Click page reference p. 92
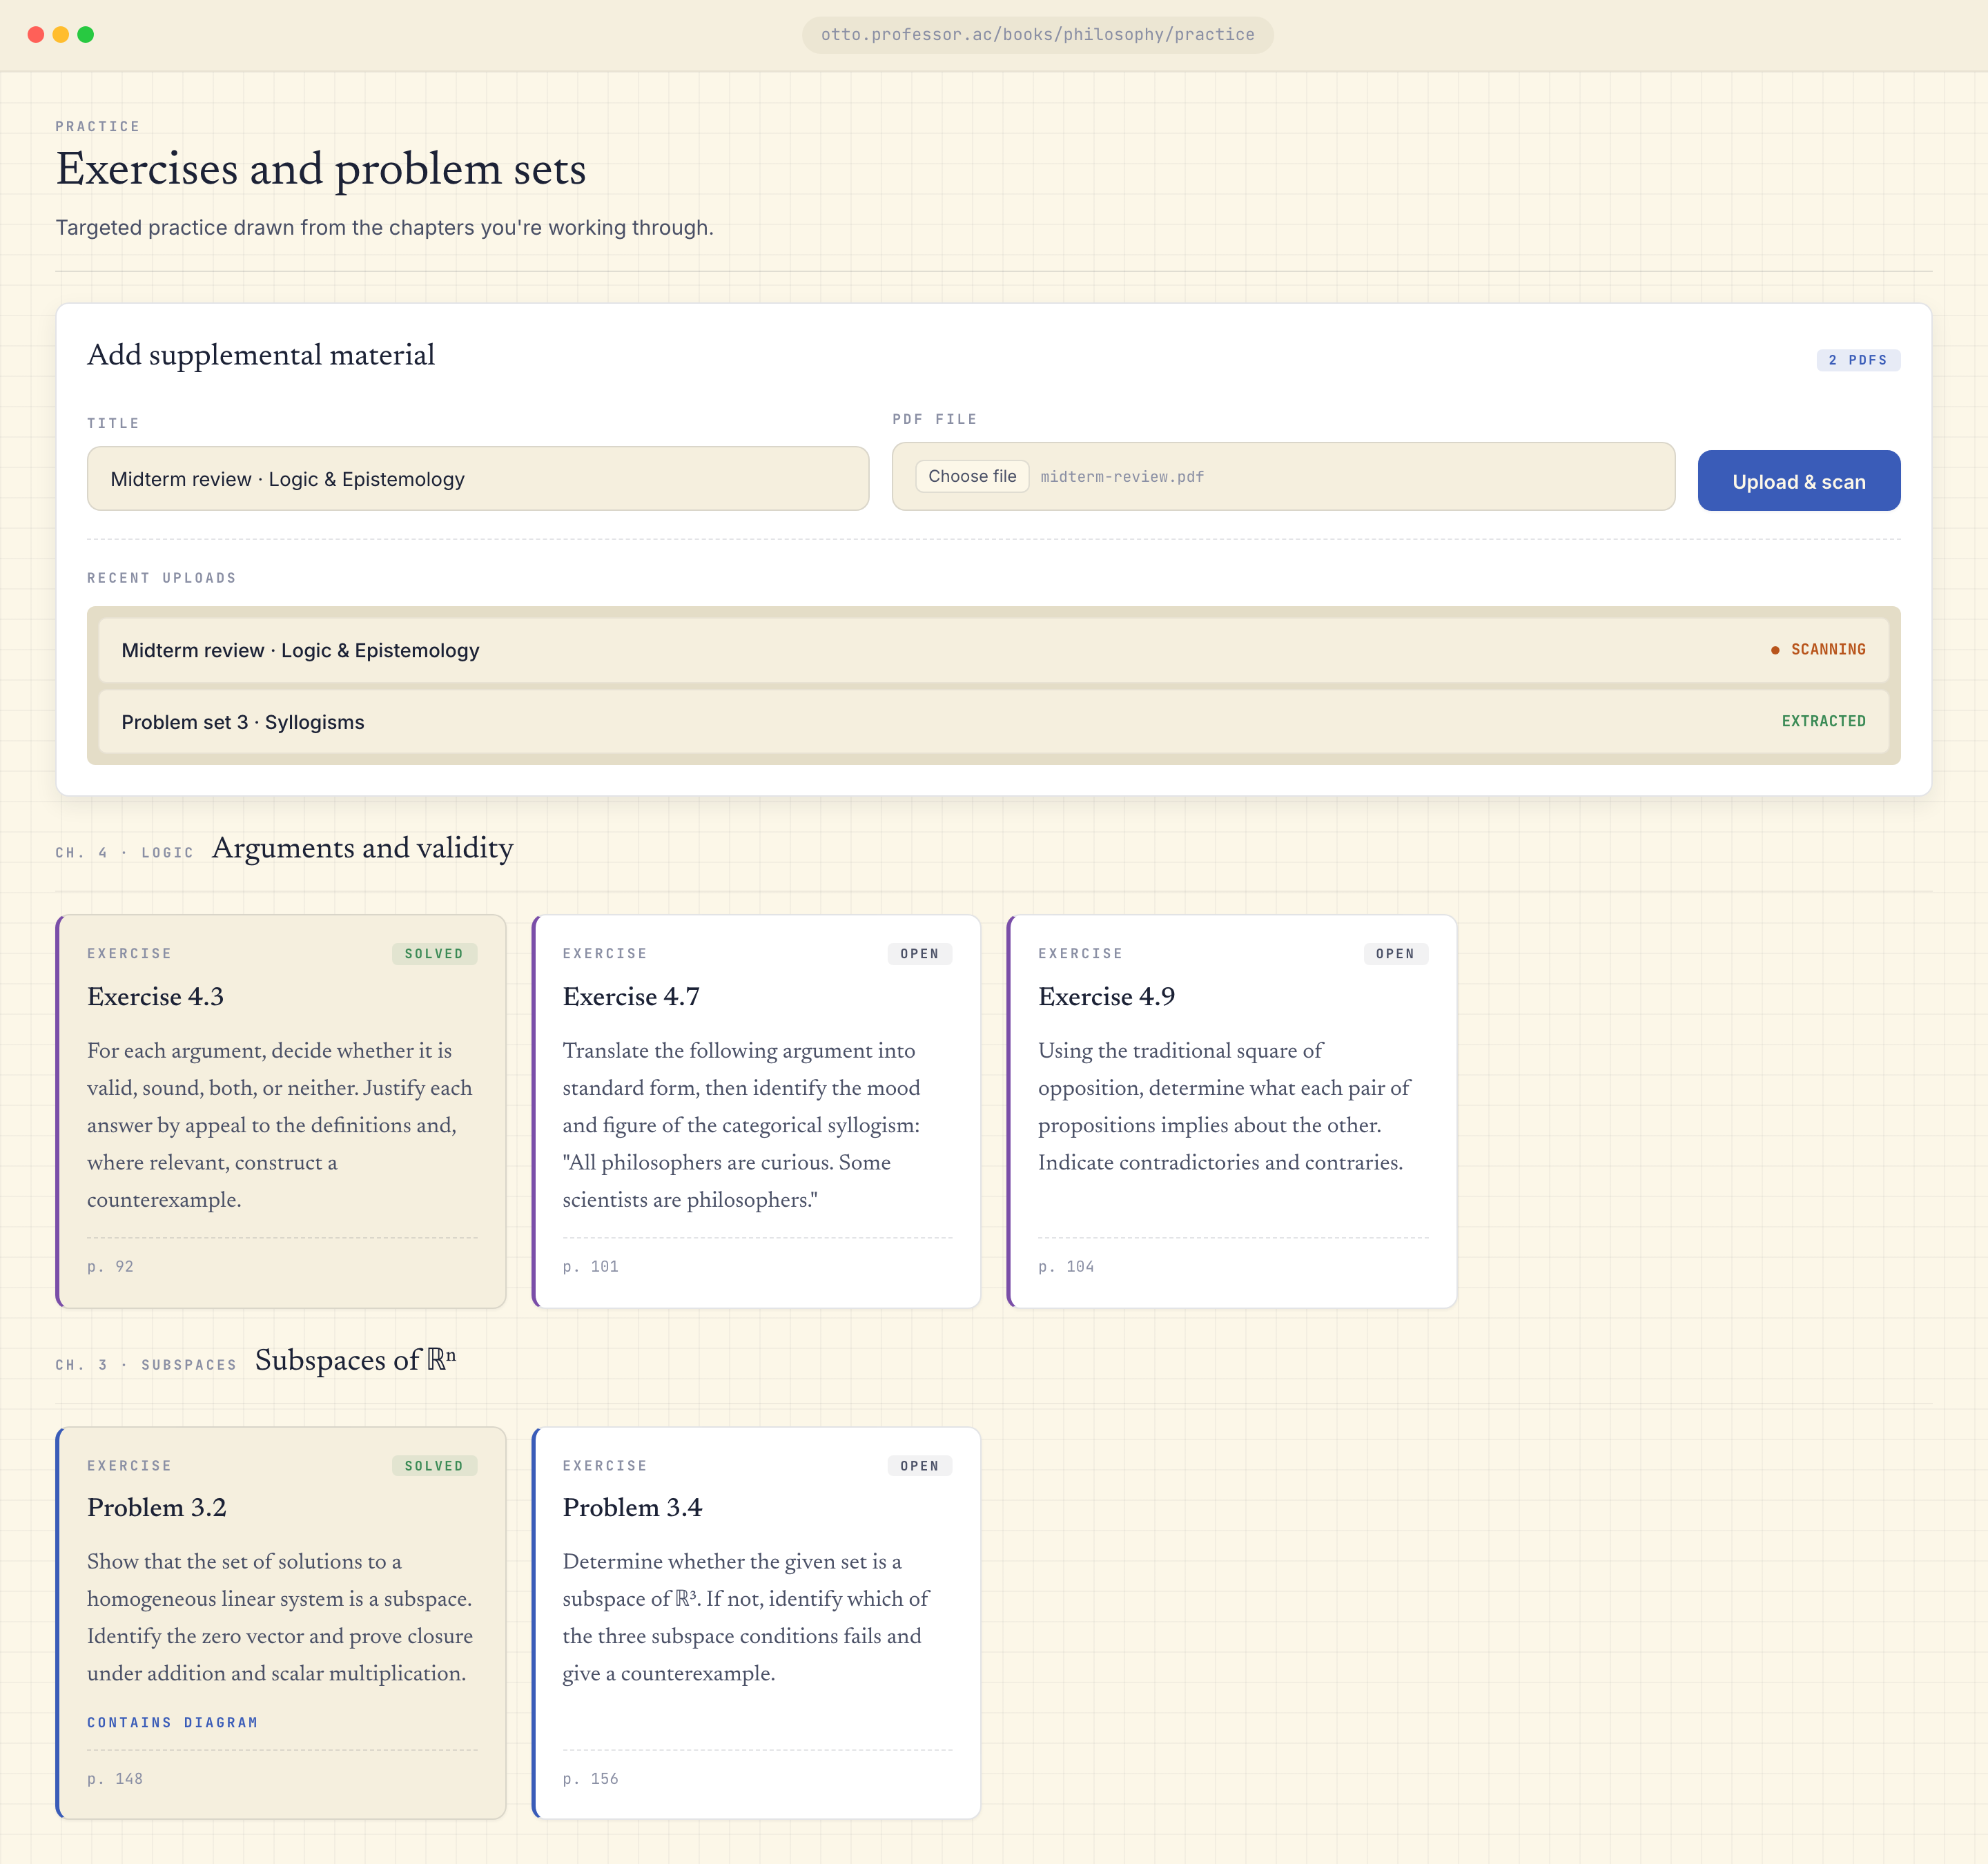This screenshot has height=1864, width=1988. (x=110, y=1266)
